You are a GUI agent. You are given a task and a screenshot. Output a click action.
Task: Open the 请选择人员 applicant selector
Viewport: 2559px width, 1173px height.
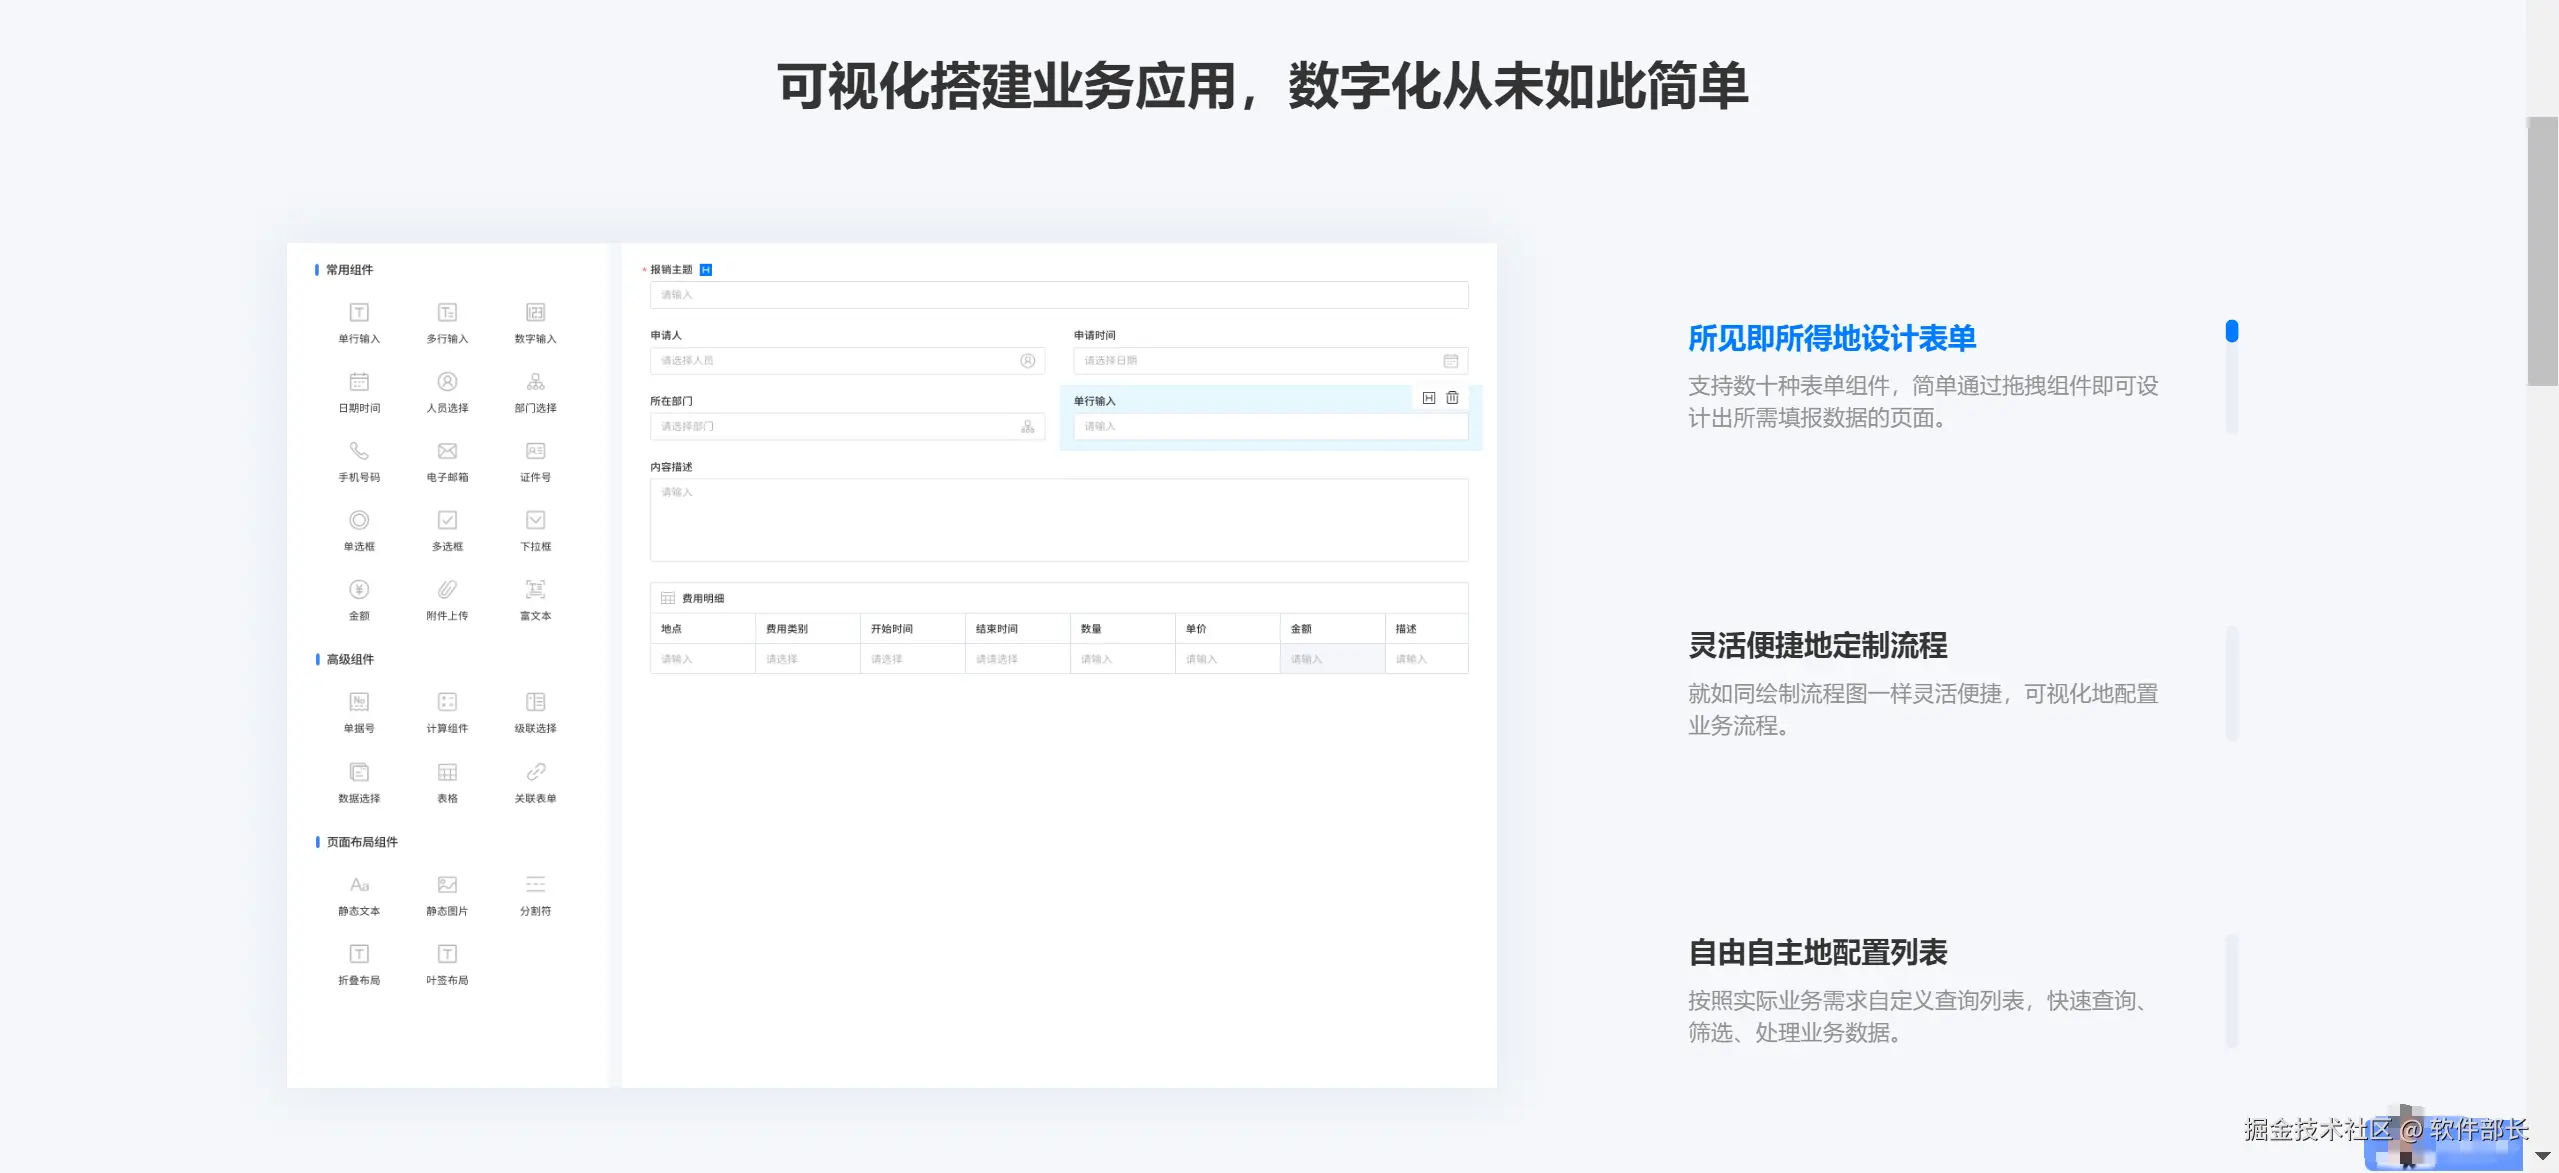tap(846, 361)
